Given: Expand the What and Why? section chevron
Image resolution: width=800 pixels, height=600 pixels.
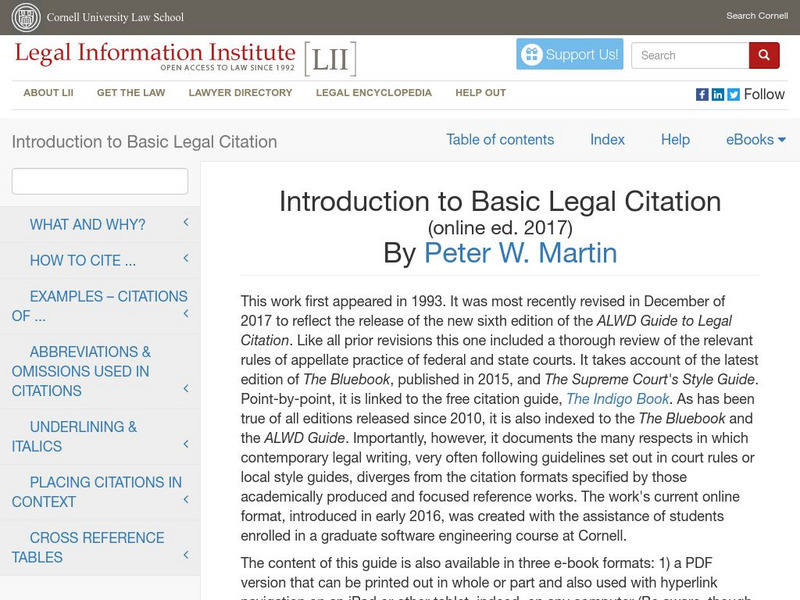Looking at the screenshot, I should click(186, 222).
